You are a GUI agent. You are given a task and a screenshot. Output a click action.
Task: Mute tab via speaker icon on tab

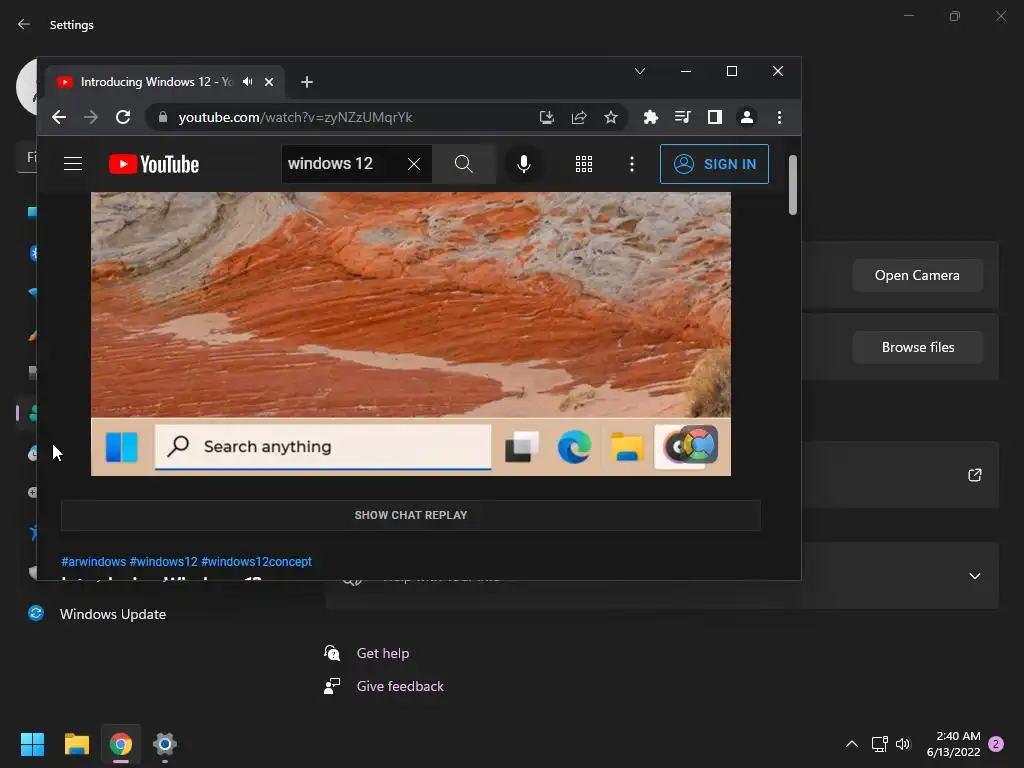(x=248, y=82)
